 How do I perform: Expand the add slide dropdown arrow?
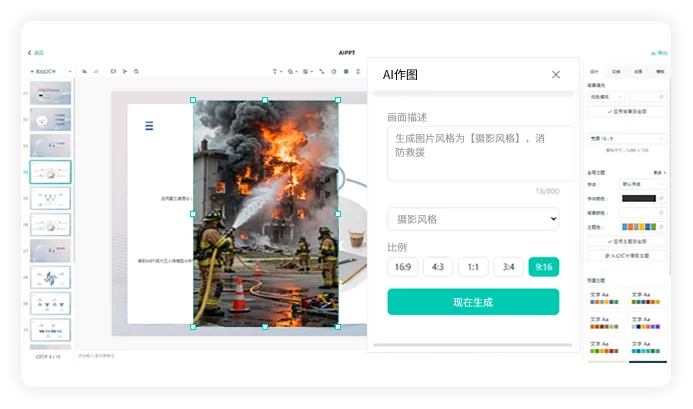(x=70, y=71)
